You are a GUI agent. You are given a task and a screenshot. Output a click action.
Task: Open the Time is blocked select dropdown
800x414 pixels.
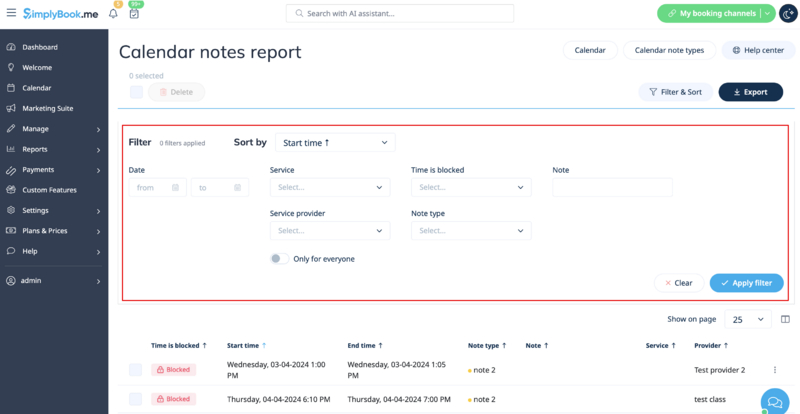[471, 187]
